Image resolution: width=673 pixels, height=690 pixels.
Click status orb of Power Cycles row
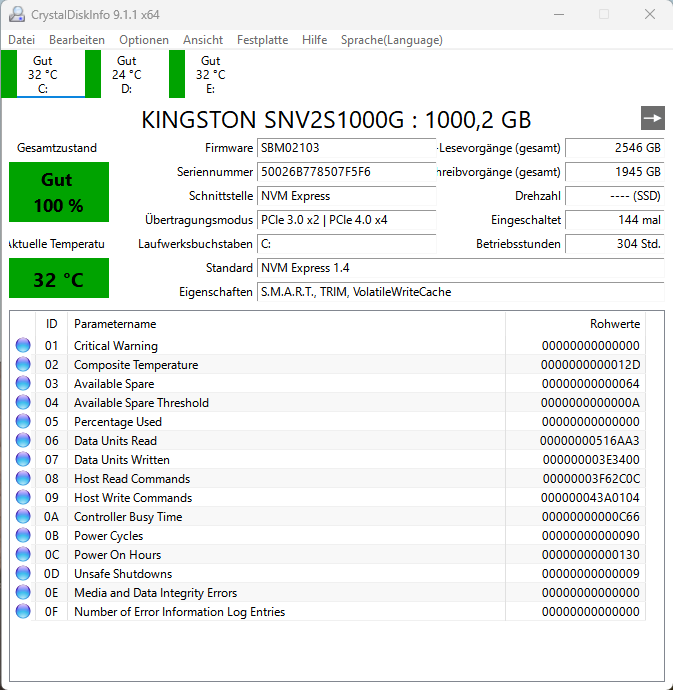(x=23, y=536)
